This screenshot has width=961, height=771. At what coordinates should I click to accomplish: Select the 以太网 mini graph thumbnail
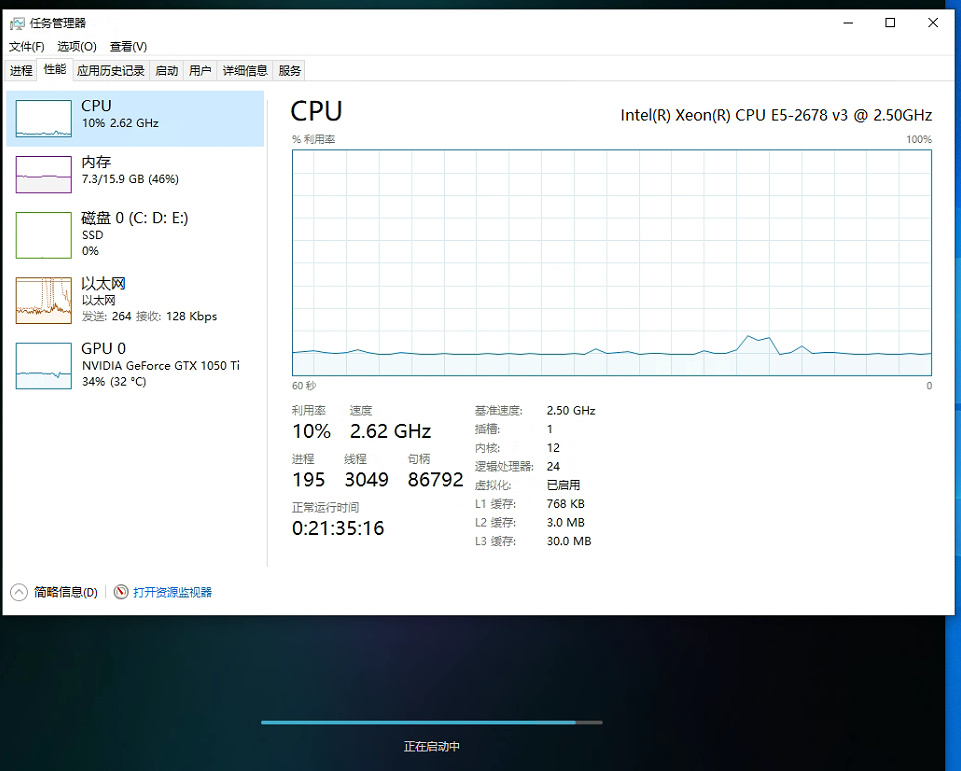pyautogui.click(x=44, y=300)
